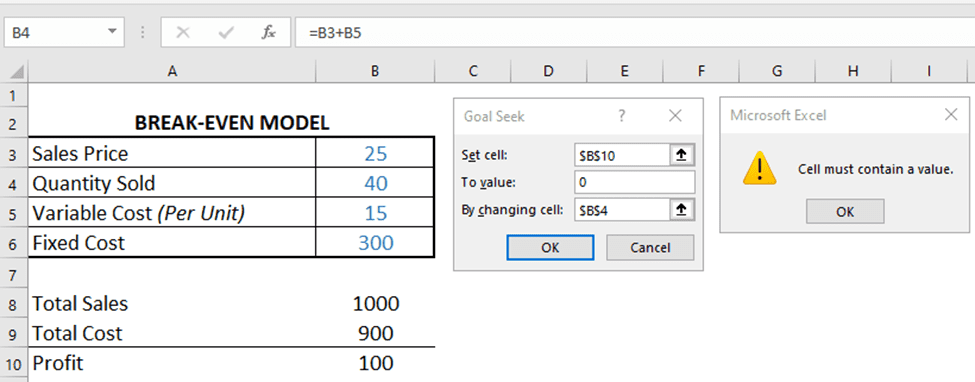Select column A header

(172, 72)
